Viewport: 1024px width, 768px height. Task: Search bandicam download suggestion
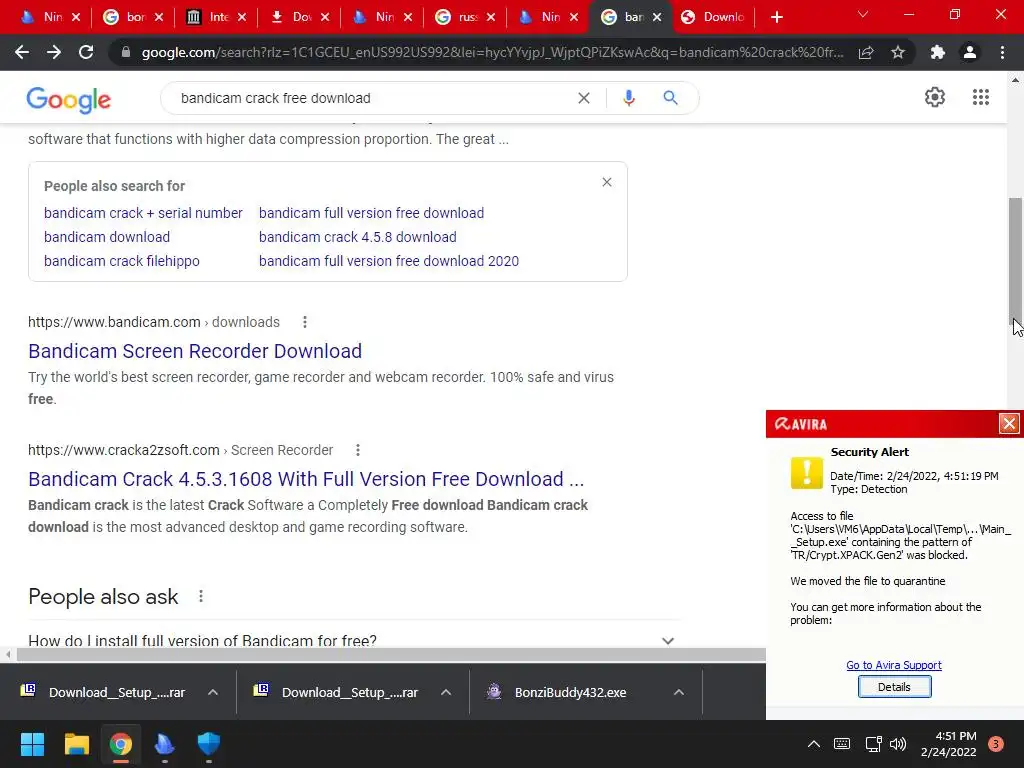coord(106,237)
